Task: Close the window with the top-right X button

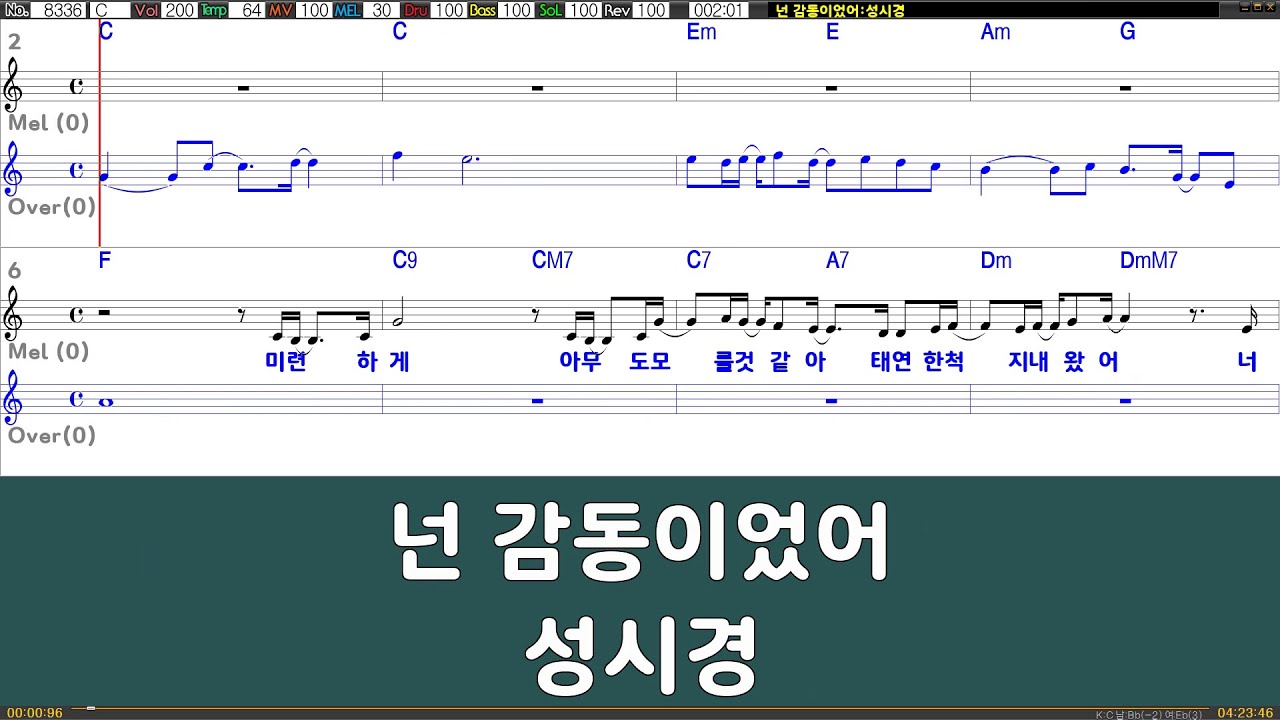Action: 1270,8
